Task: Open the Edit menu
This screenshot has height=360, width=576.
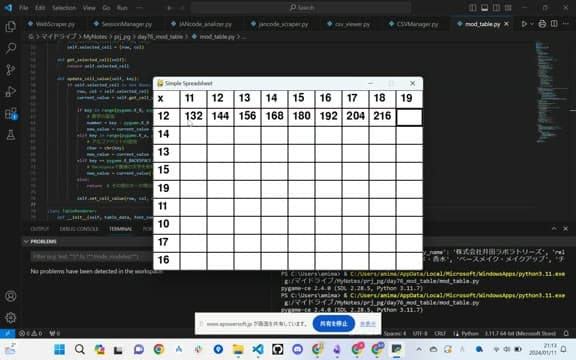Action: point(40,8)
